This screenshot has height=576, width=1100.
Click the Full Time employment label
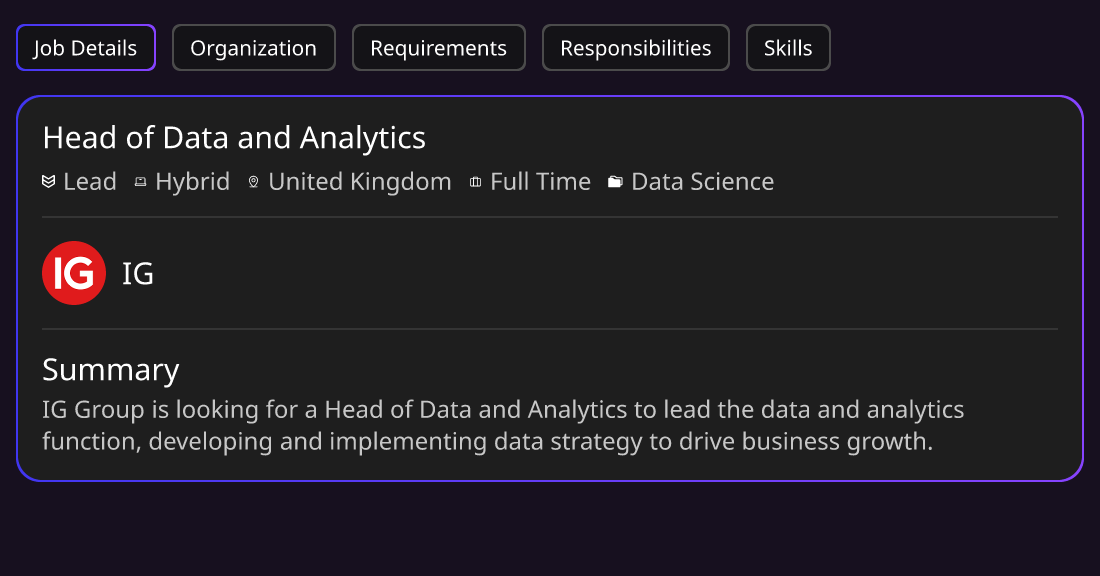pyautogui.click(x=540, y=182)
